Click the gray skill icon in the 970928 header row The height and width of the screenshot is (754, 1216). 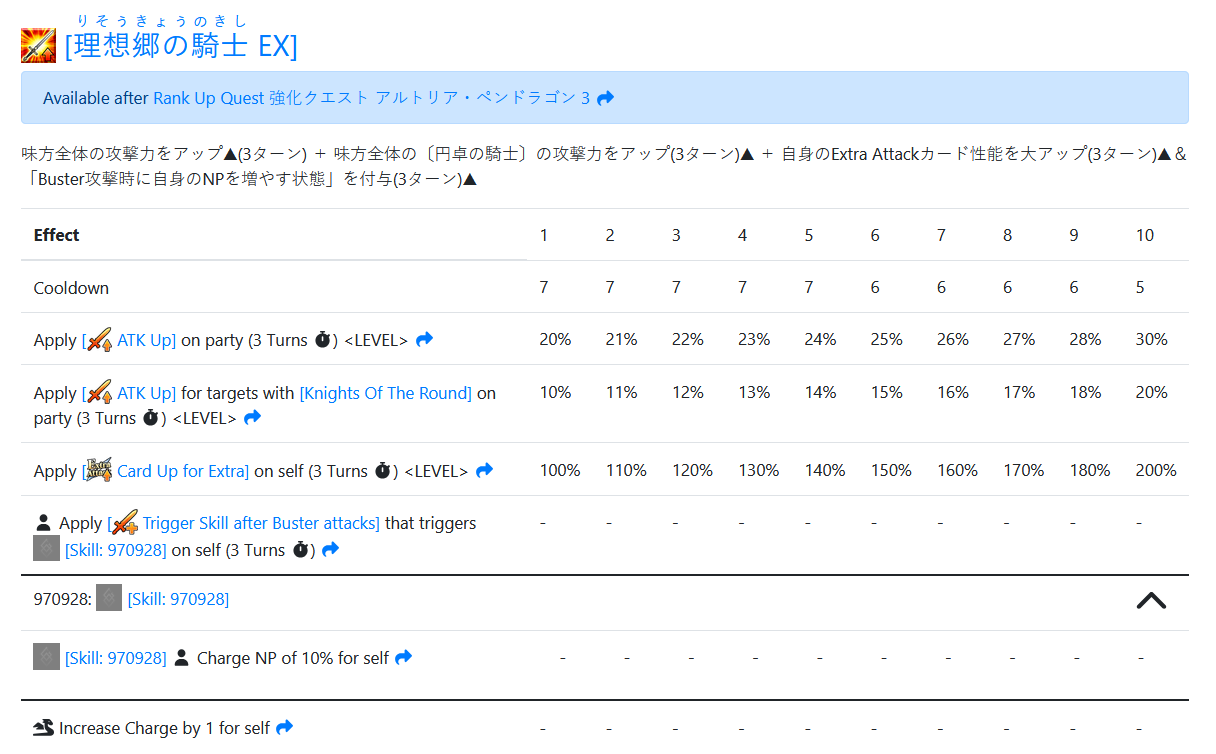point(109,598)
